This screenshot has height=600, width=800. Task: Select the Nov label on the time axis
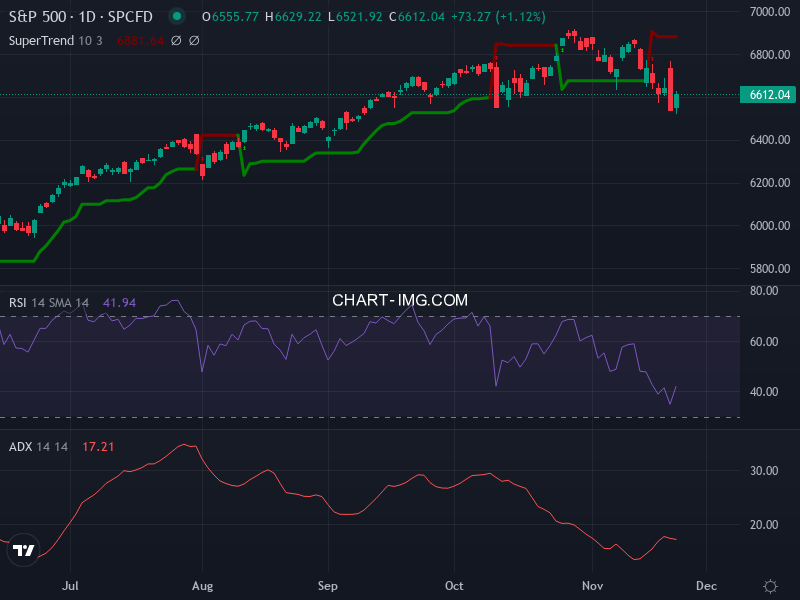click(592, 585)
